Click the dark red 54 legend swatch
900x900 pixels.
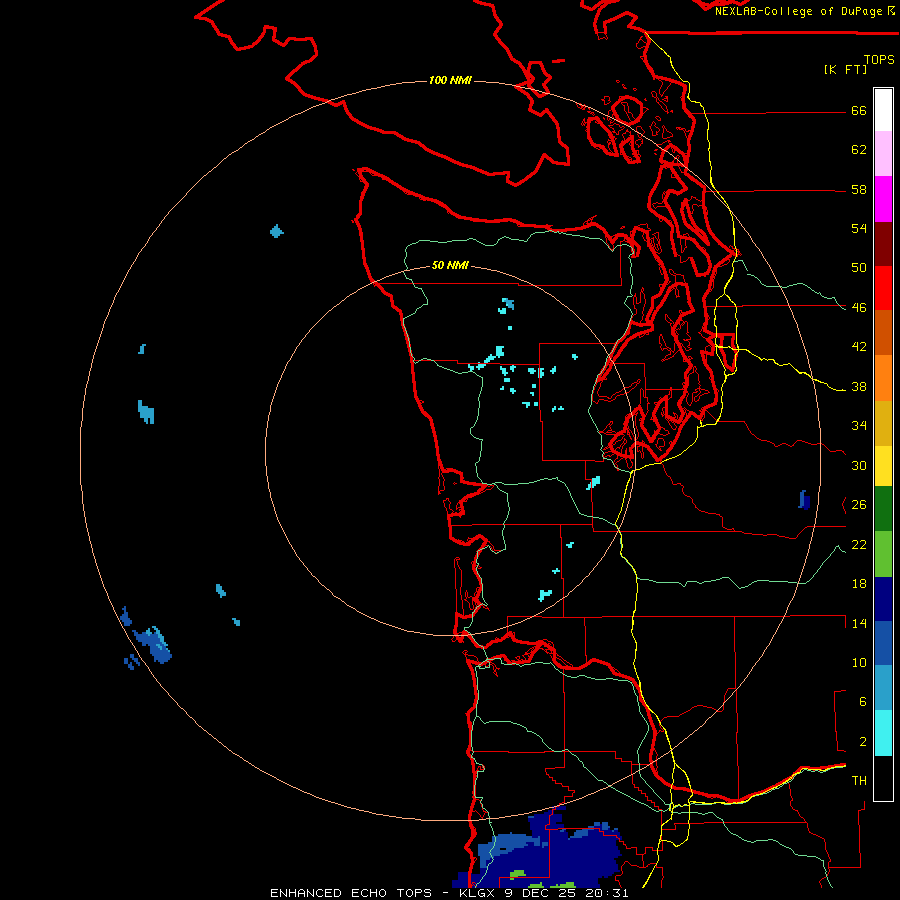click(883, 244)
